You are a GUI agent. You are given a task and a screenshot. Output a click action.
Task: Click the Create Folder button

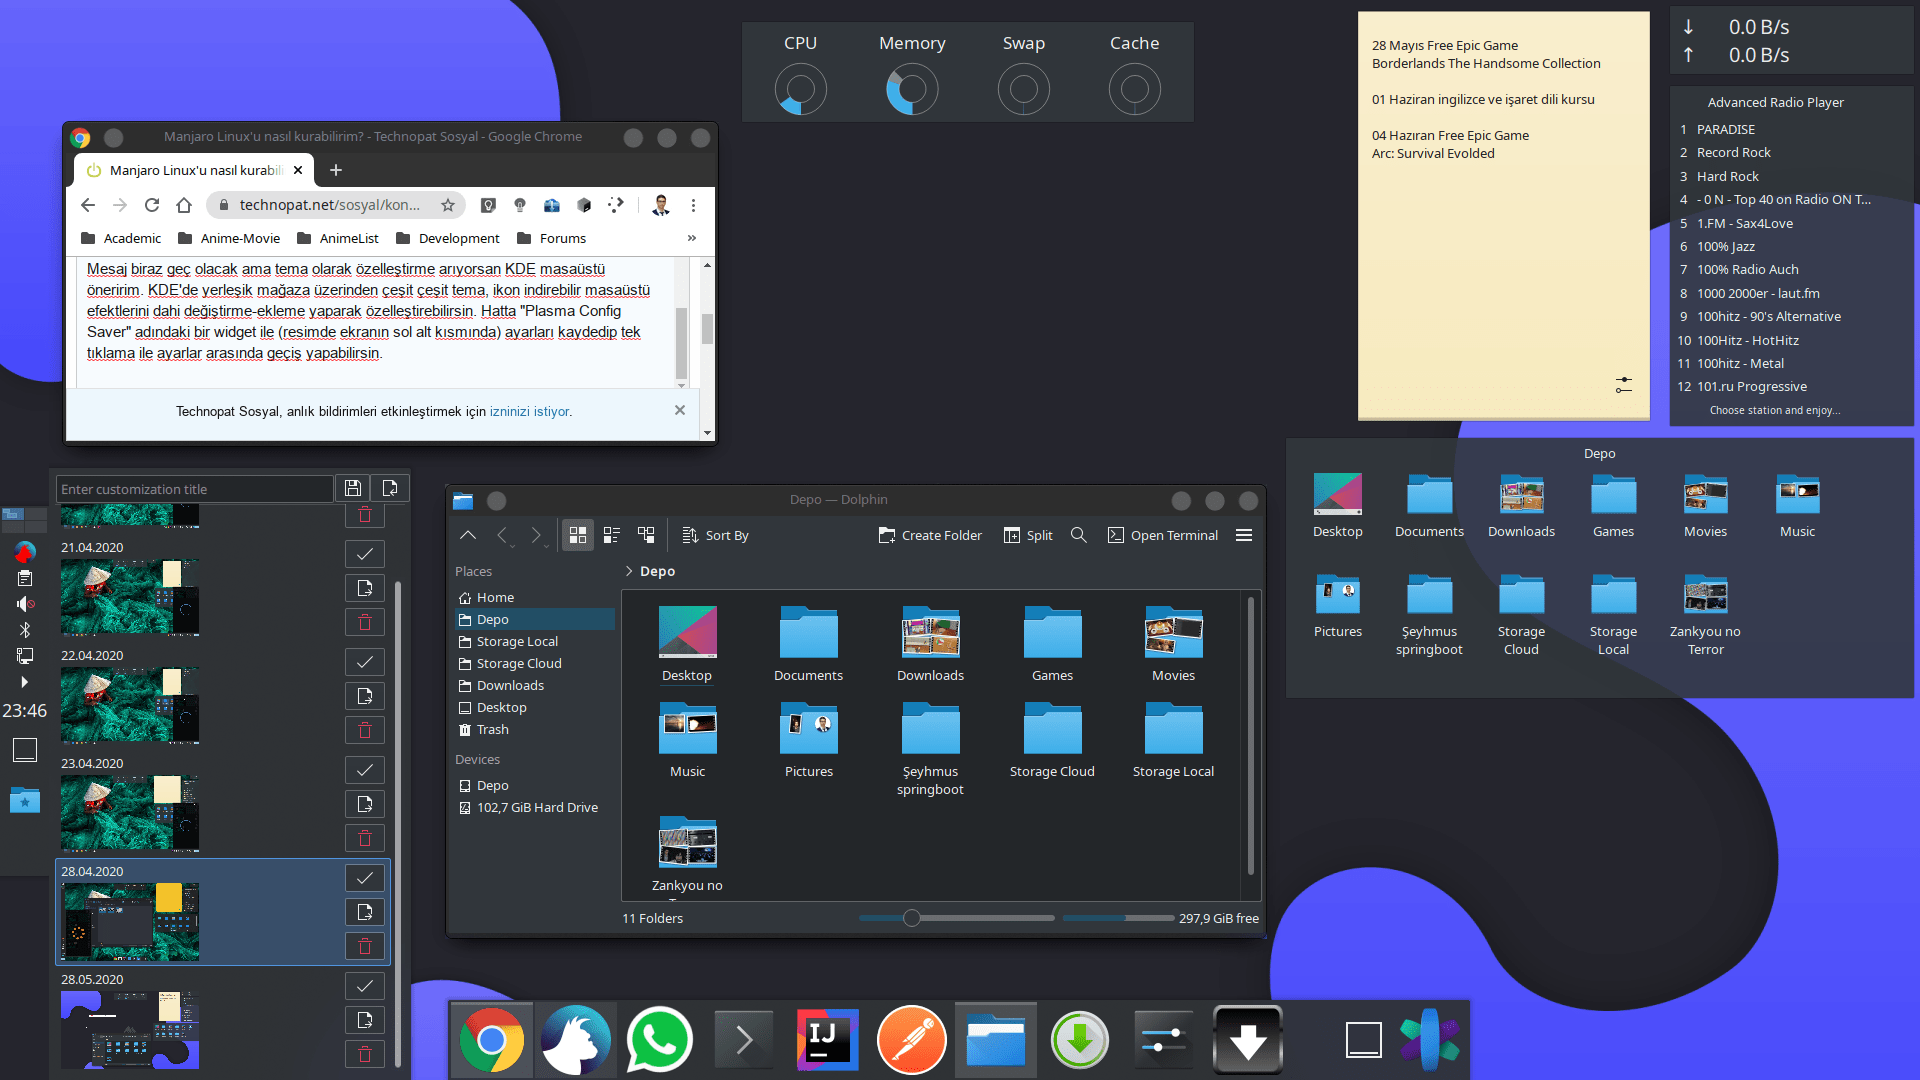coord(930,535)
